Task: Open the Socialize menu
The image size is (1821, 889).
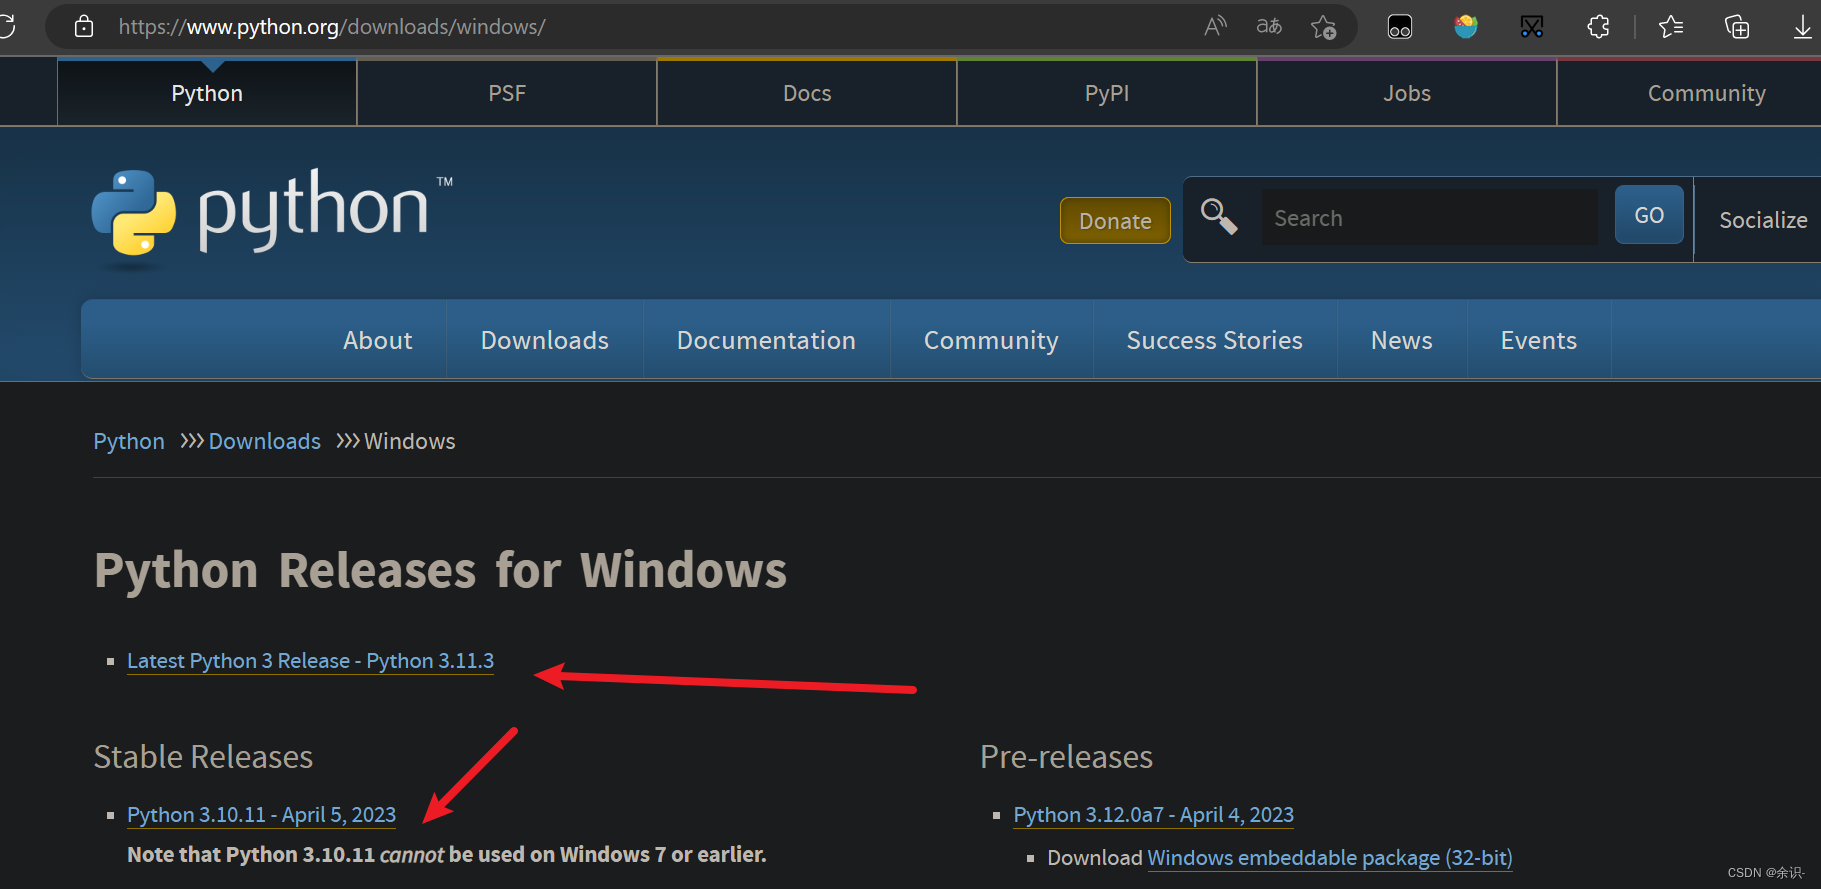Action: pos(1762,220)
